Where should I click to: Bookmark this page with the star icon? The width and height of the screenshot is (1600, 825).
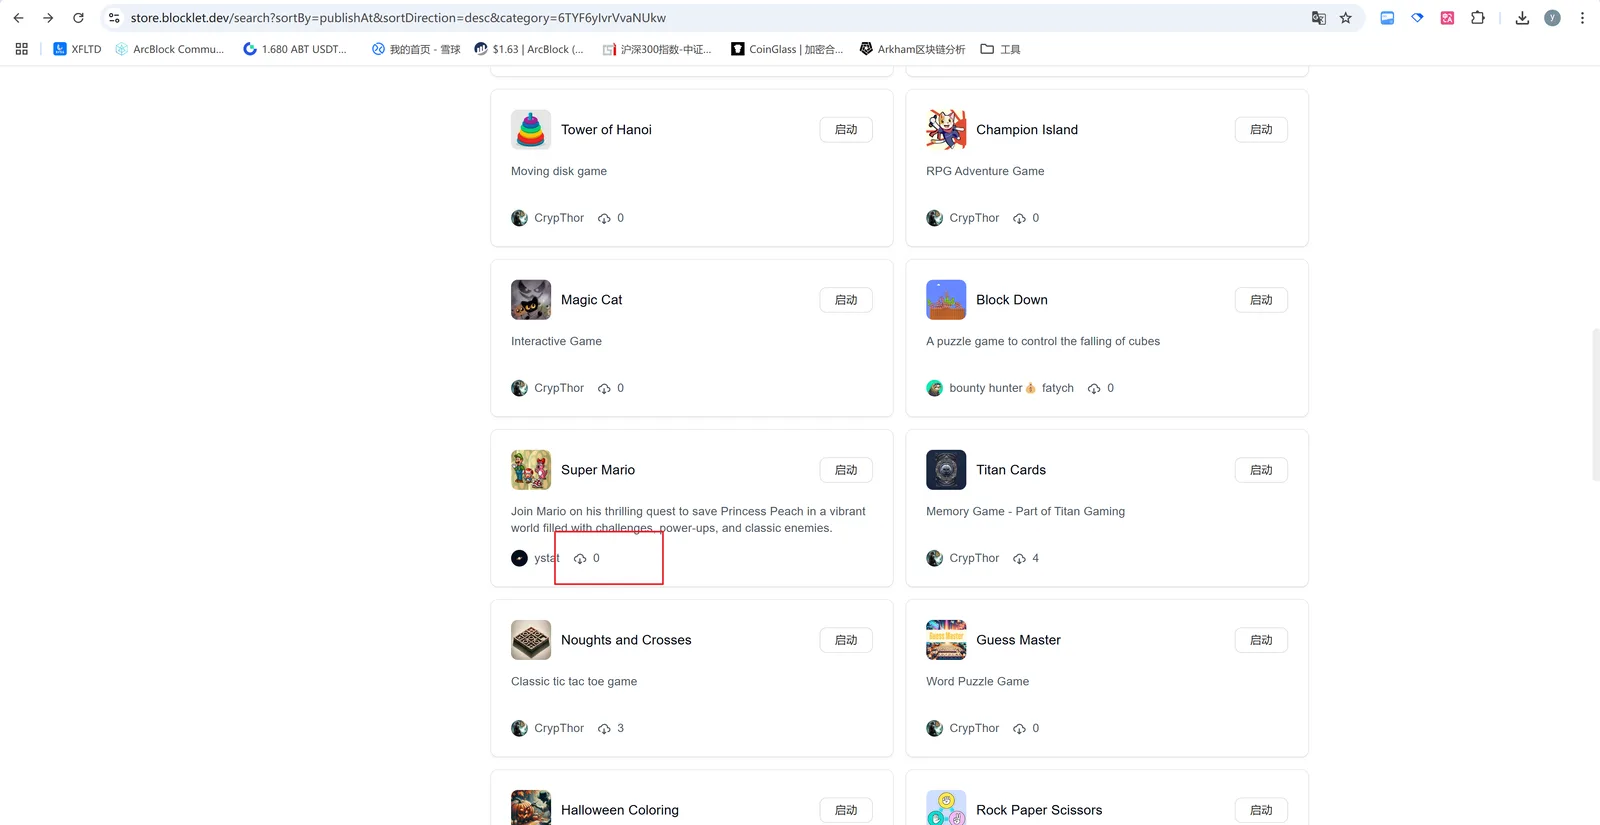(1346, 18)
